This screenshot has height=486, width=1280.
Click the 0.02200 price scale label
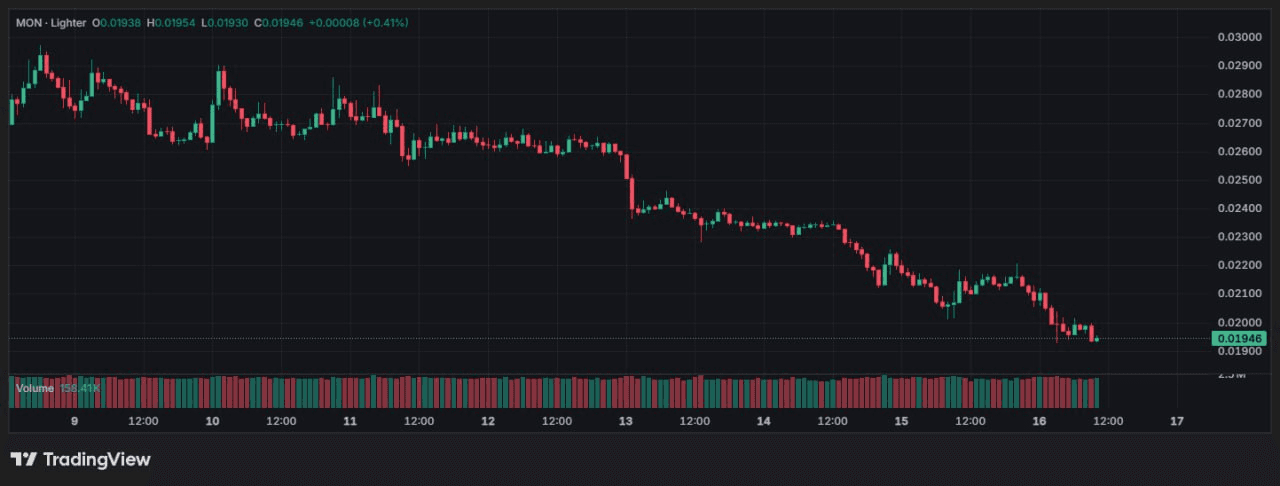pos(1238,265)
